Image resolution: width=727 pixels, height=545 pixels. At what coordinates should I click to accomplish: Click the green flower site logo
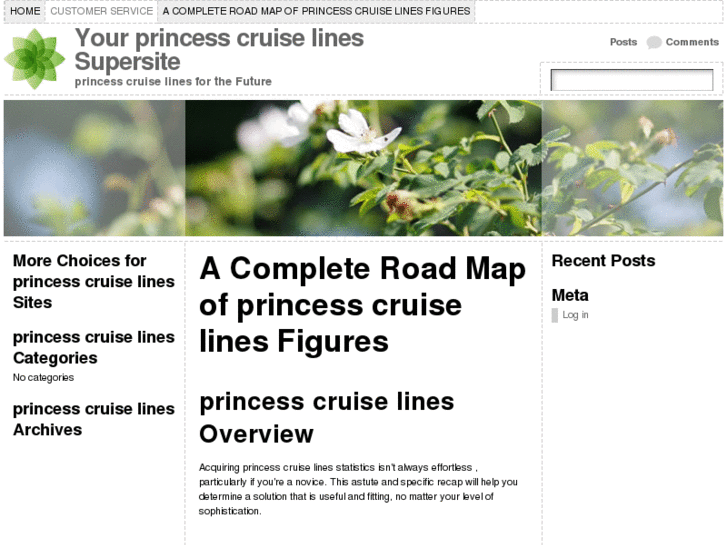pyautogui.click(x=34, y=58)
